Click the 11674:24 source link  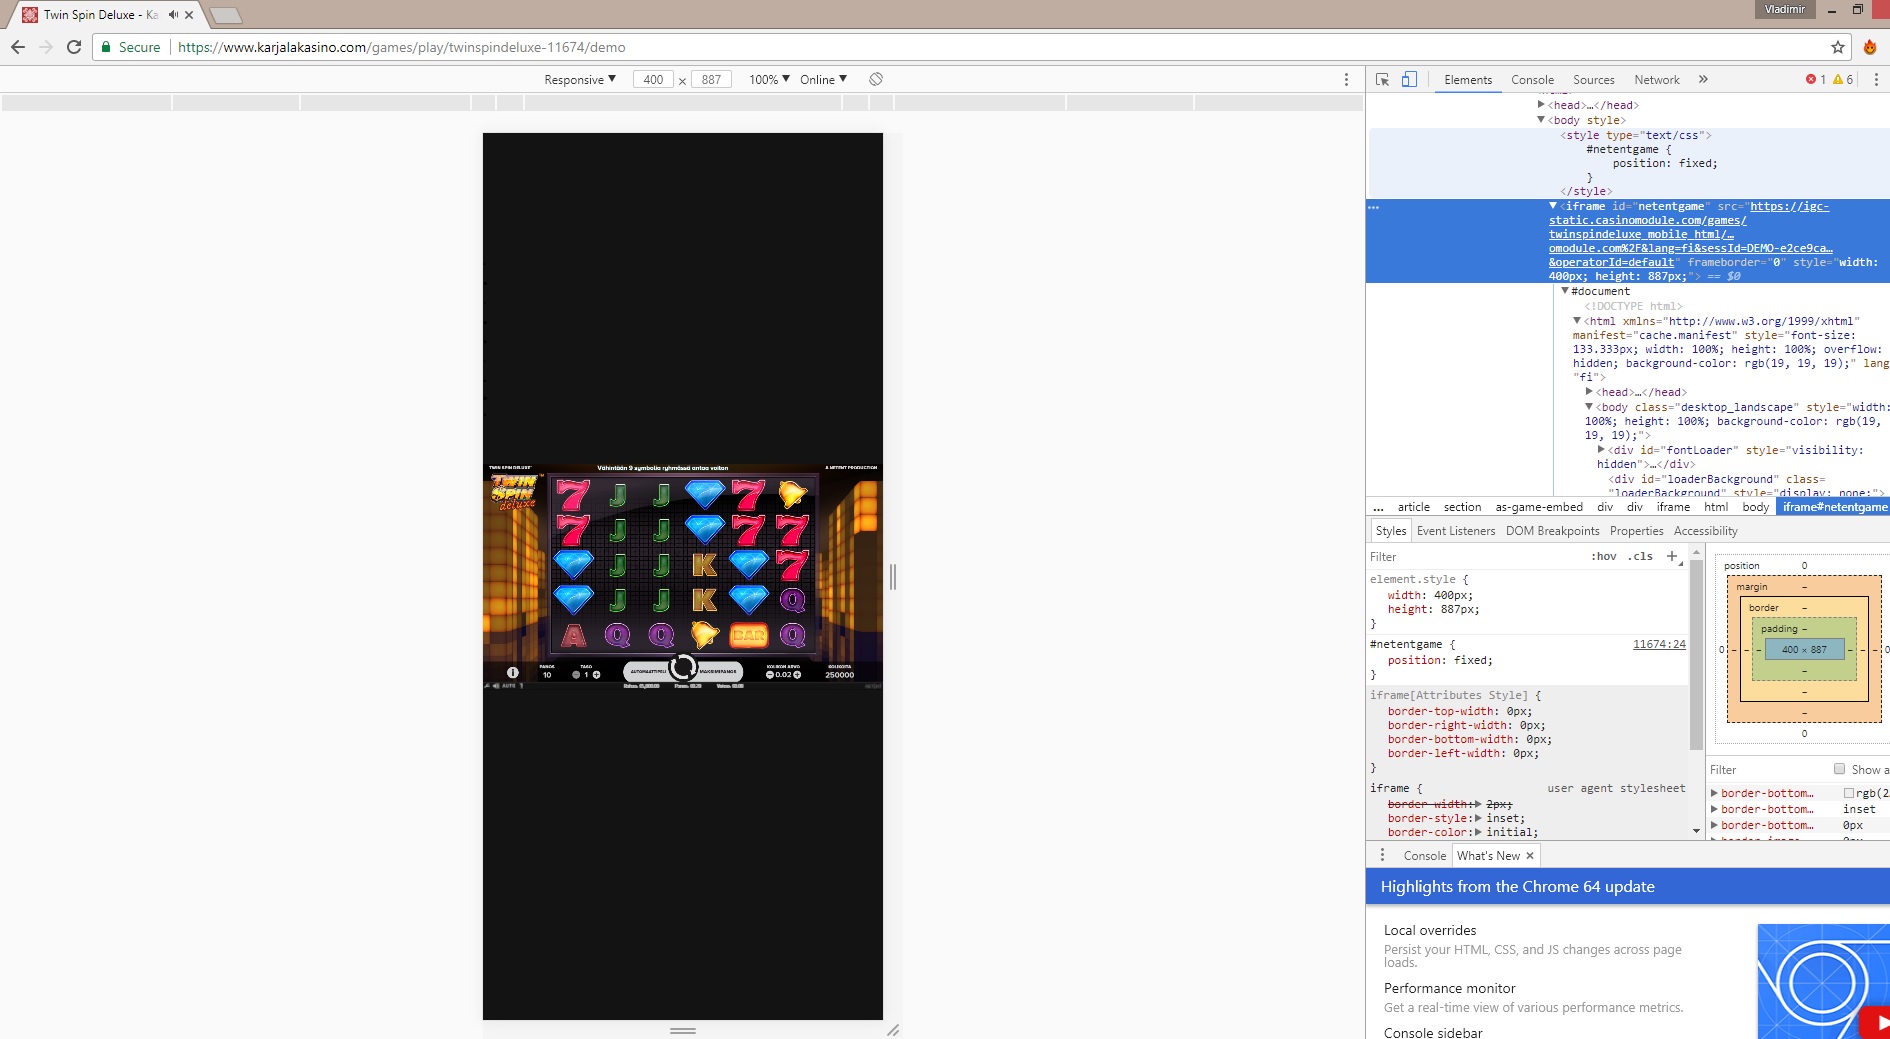[x=1658, y=645]
